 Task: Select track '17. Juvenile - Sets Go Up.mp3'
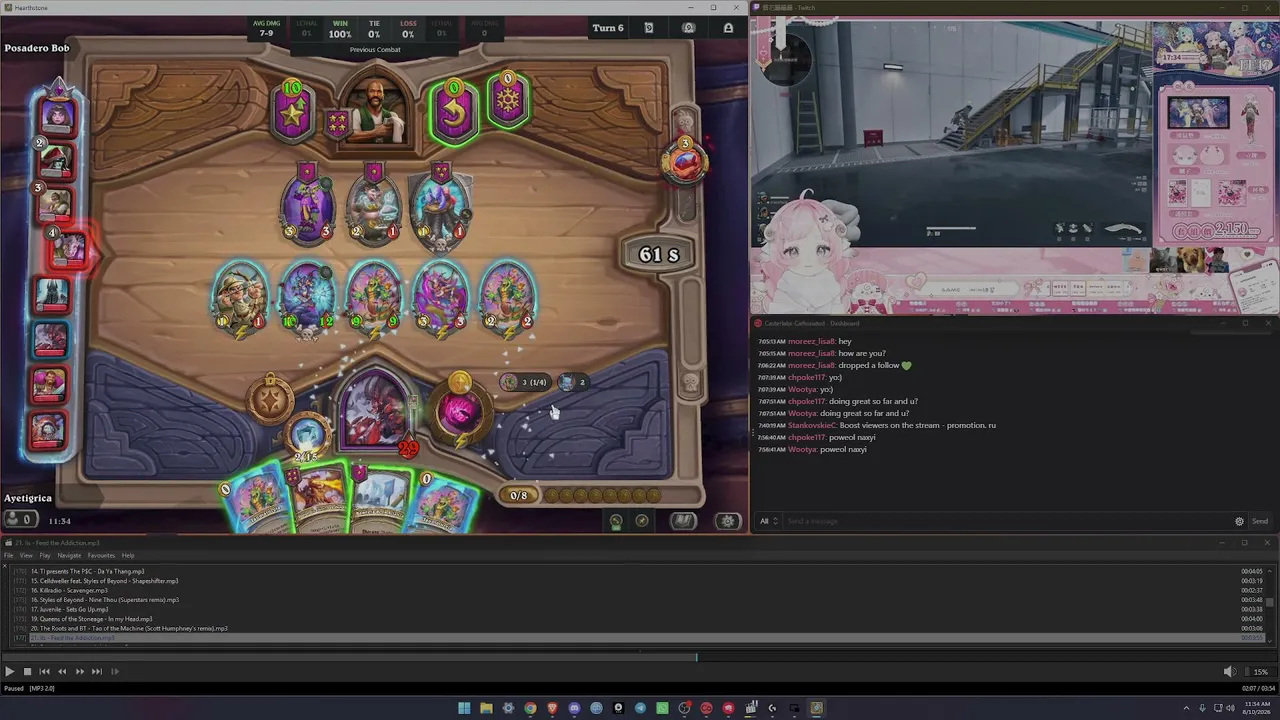69,609
